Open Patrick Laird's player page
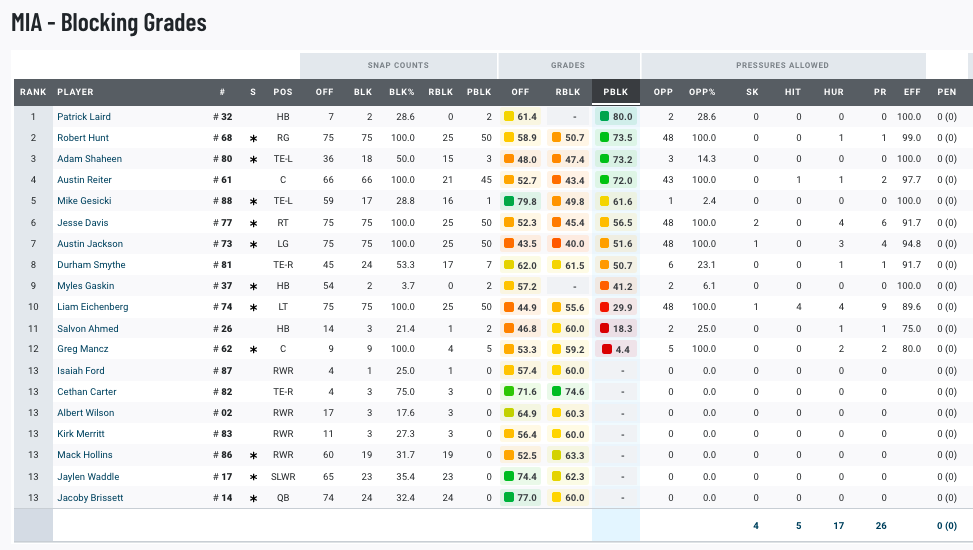 pyautogui.click(x=84, y=117)
